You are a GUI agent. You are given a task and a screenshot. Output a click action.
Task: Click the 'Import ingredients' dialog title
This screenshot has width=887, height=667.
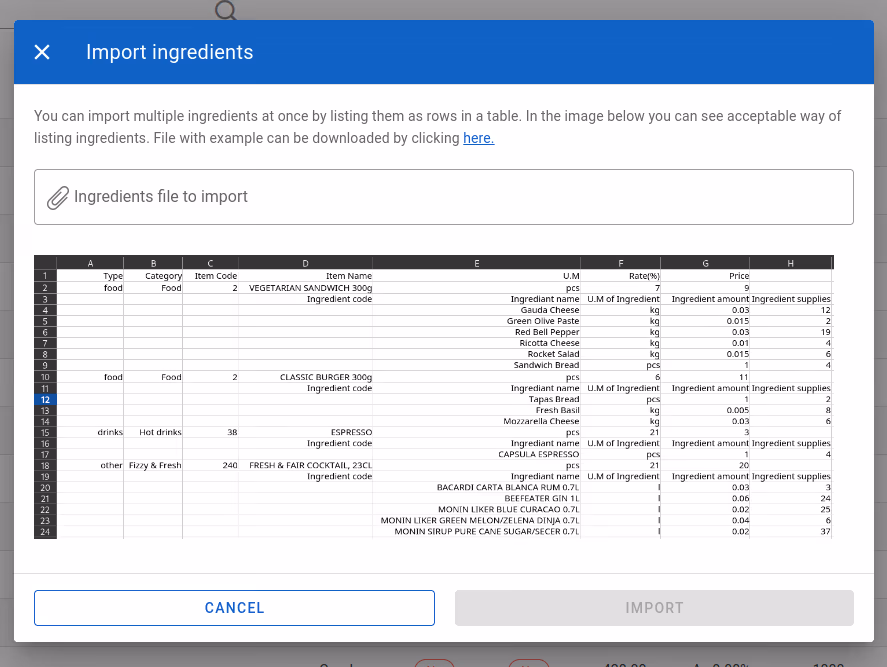[170, 52]
